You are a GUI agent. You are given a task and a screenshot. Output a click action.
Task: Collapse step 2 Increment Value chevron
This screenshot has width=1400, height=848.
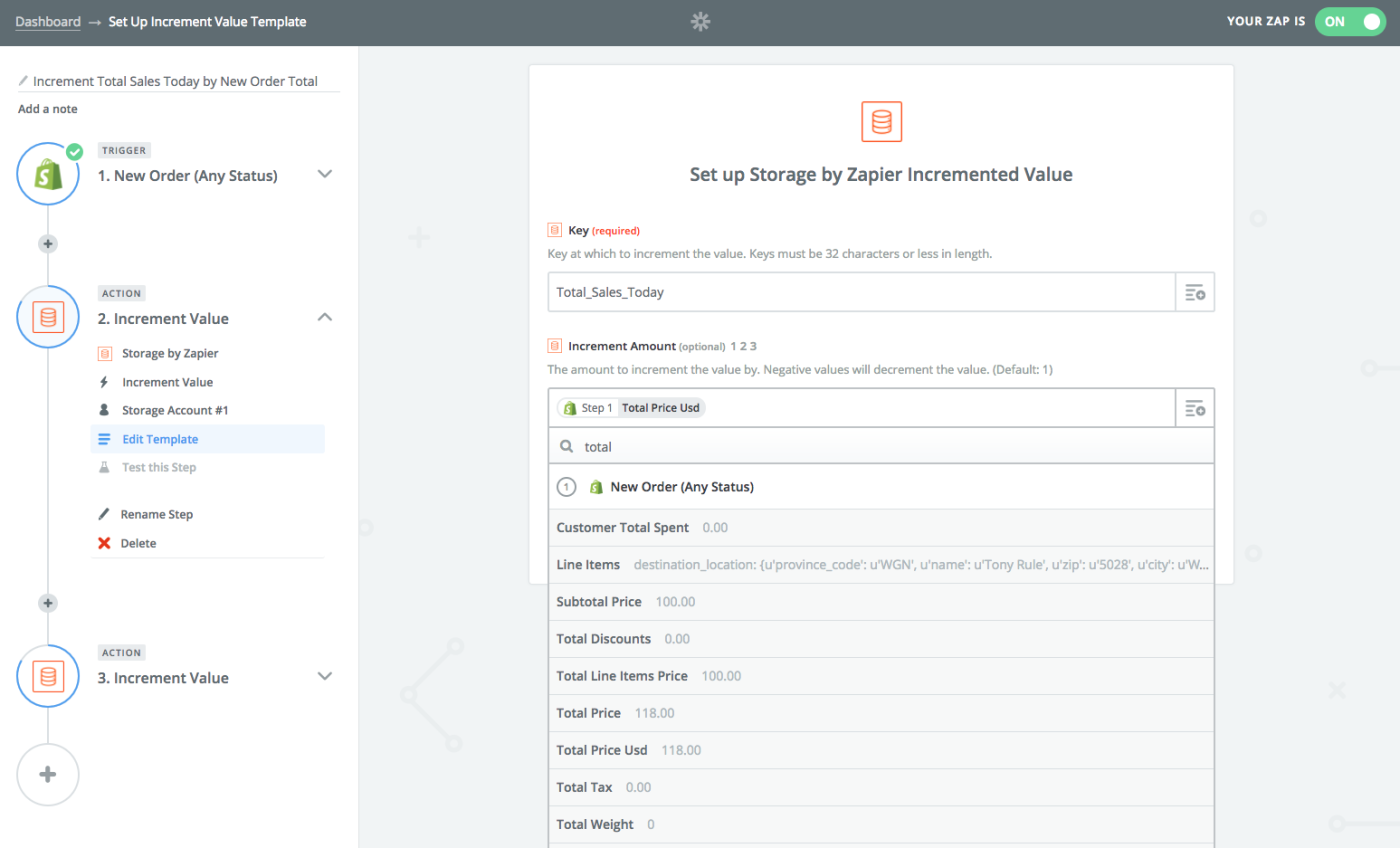(x=324, y=317)
